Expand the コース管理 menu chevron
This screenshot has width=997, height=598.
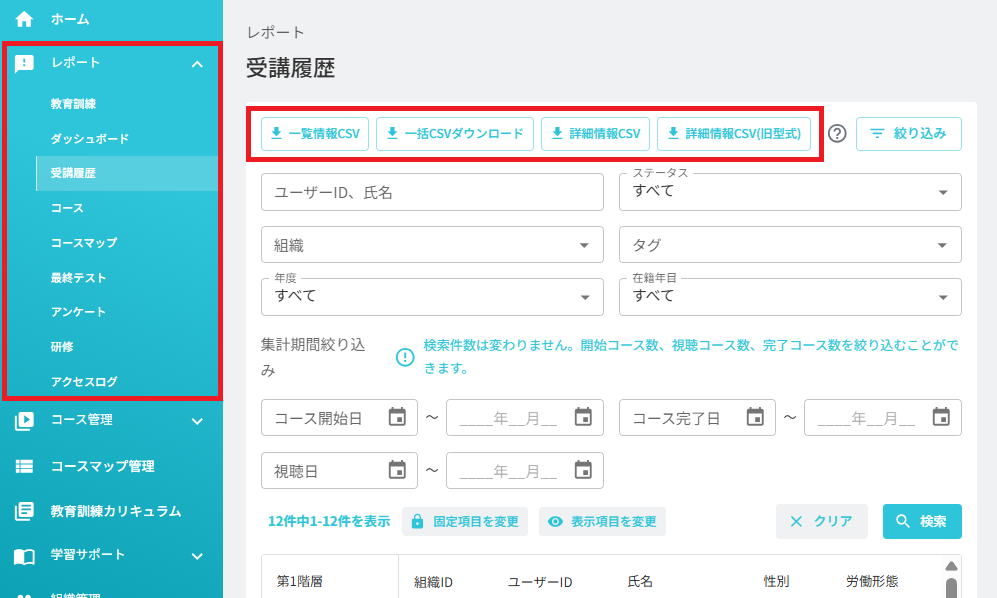197,421
